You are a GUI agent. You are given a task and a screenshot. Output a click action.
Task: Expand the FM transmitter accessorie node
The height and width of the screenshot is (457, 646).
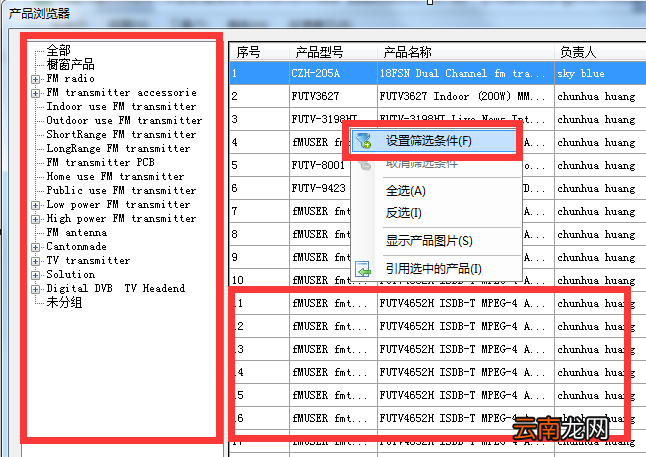pos(35,93)
